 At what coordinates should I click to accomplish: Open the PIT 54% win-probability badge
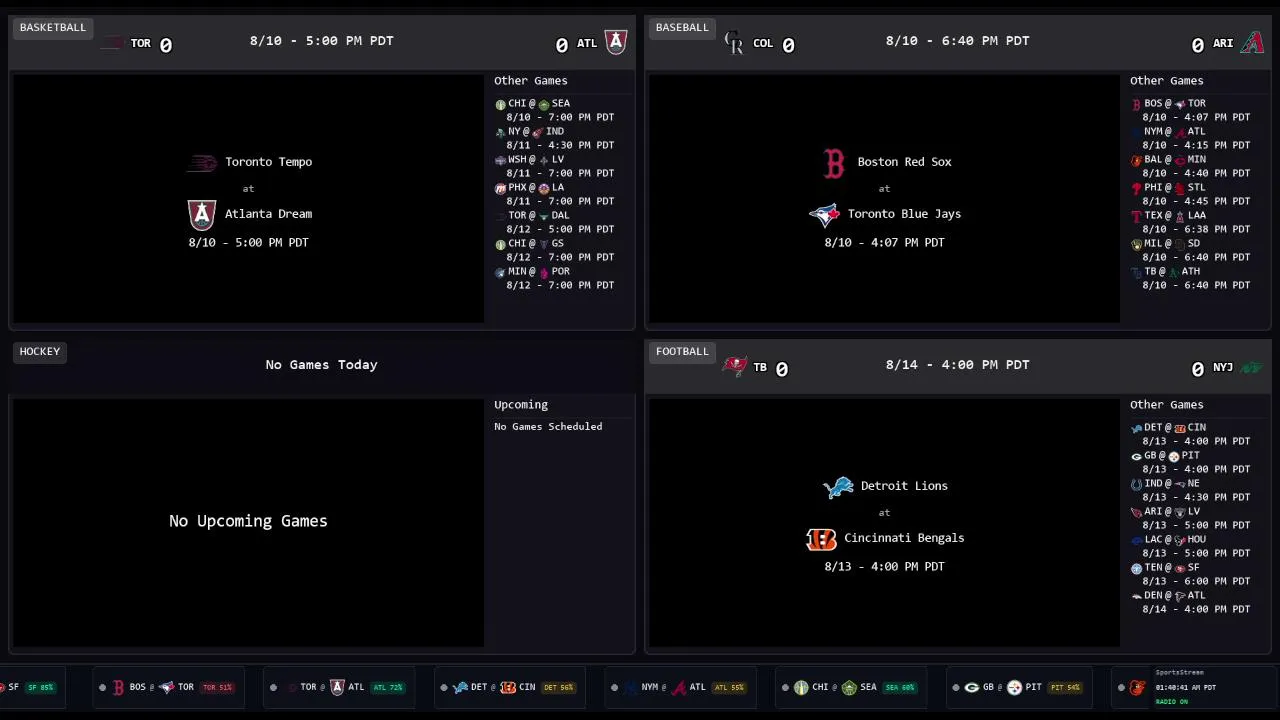coord(1065,688)
